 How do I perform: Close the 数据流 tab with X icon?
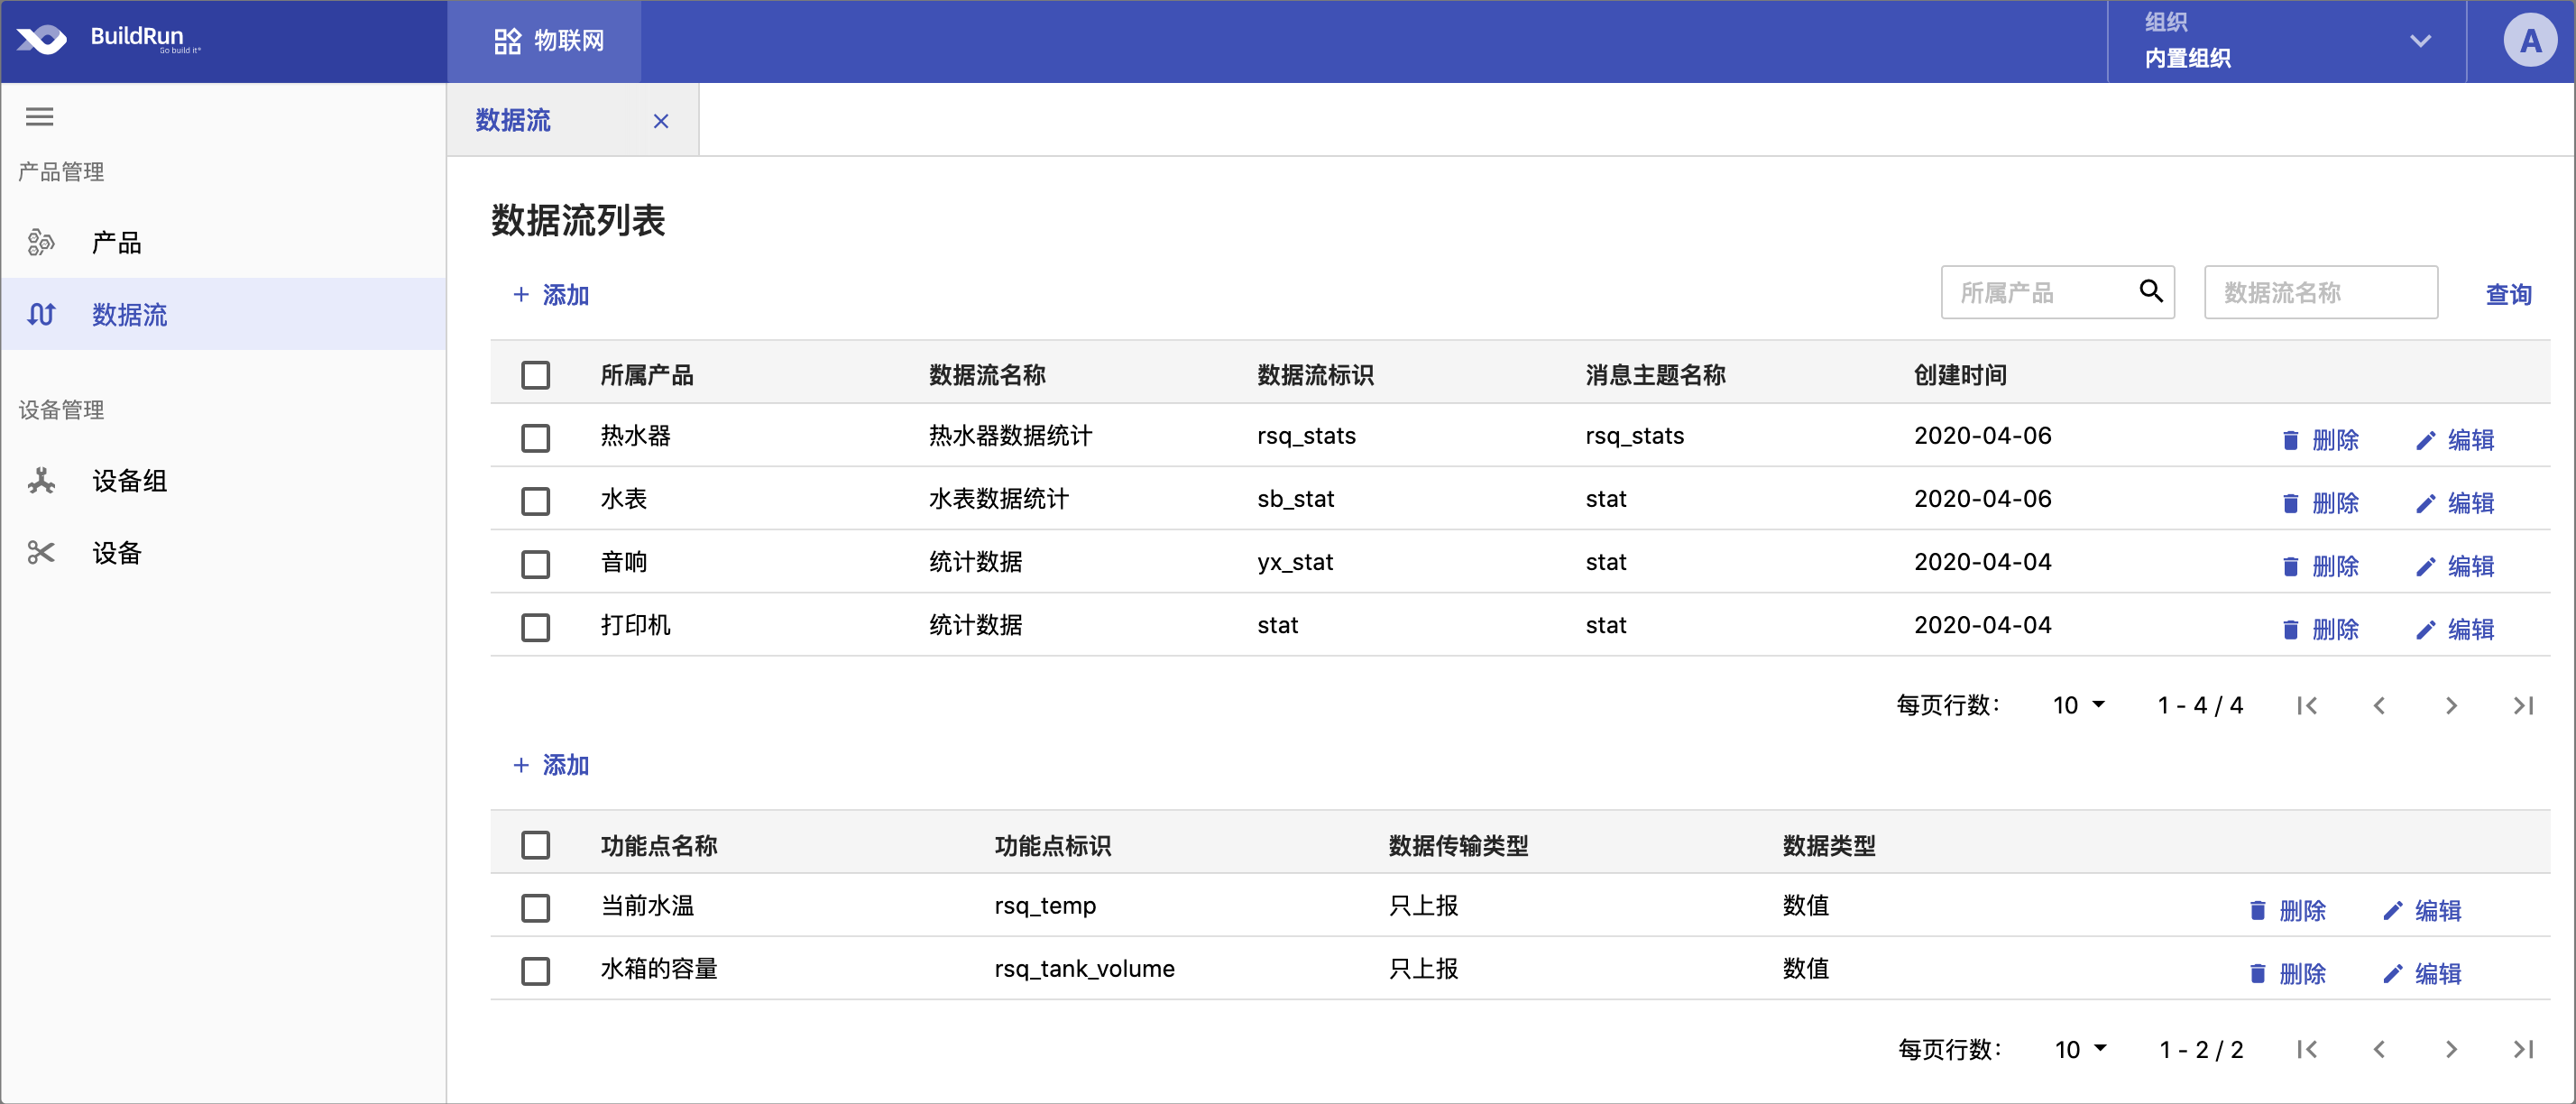[x=661, y=121]
